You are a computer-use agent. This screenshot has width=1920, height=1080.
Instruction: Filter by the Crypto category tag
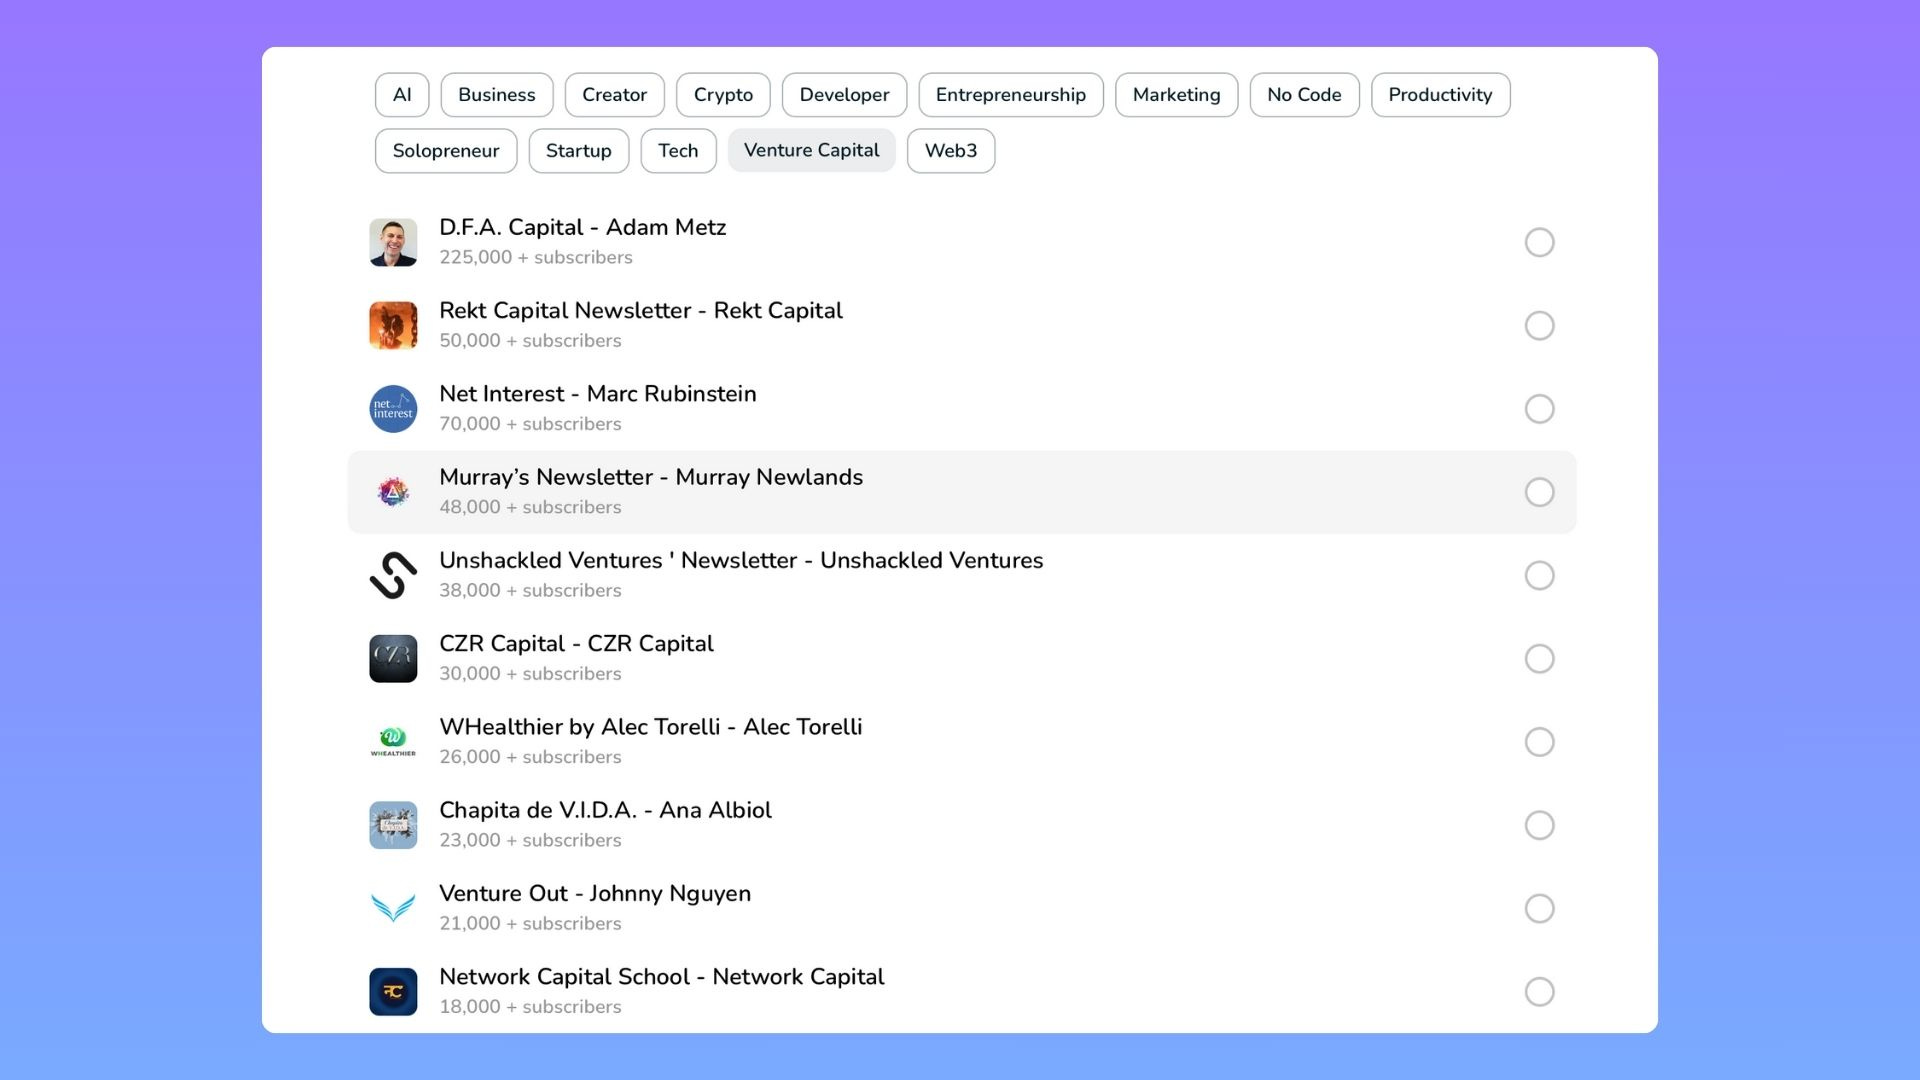[x=723, y=95]
